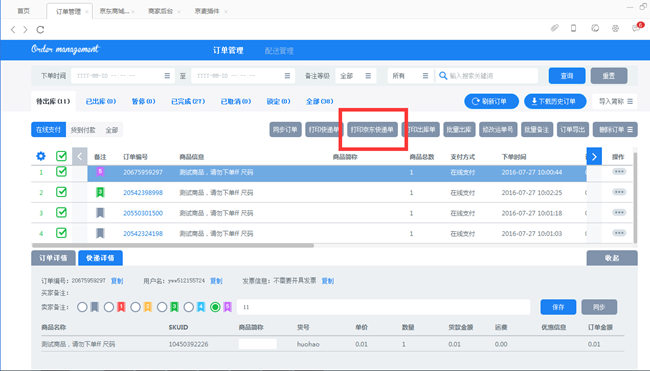Image resolution: width=650 pixels, height=371 pixels.
Task: Open more actions for order 20675959297
Action: (x=619, y=172)
